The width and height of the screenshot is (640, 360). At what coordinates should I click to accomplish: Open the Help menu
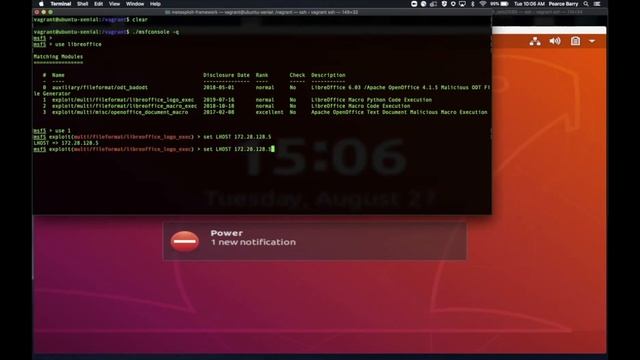(x=155, y=4)
